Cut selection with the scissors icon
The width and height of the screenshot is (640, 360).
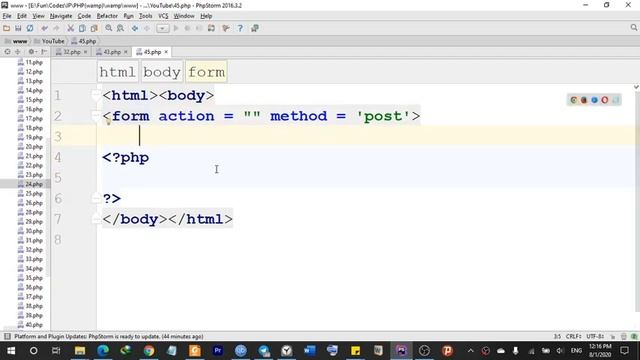point(71,28)
